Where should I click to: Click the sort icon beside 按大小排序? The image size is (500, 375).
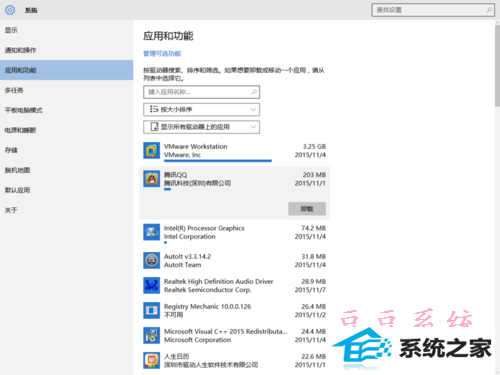(x=154, y=109)
